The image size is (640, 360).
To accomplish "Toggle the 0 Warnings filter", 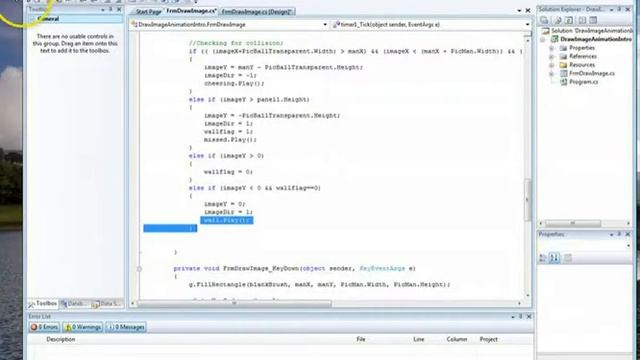I will (83, 327).
